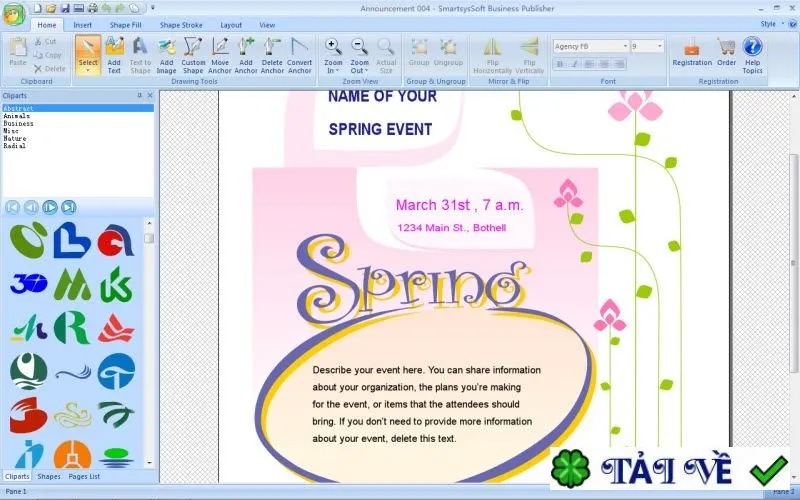800x500 pixels.
Task: Click the Redo arrow in quick access toolbar
Action: click(120, 8)
